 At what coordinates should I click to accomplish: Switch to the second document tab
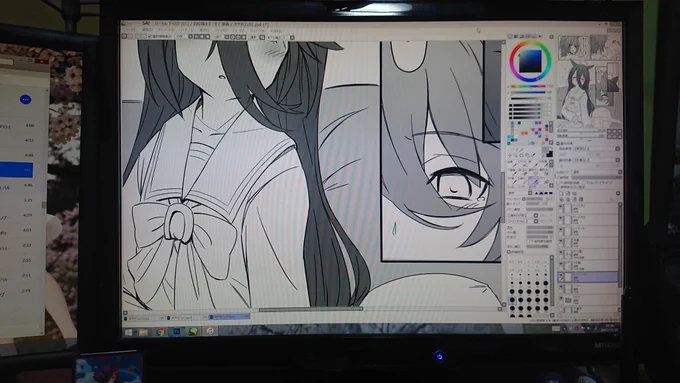pyautogui.click(x=187, y=318)
